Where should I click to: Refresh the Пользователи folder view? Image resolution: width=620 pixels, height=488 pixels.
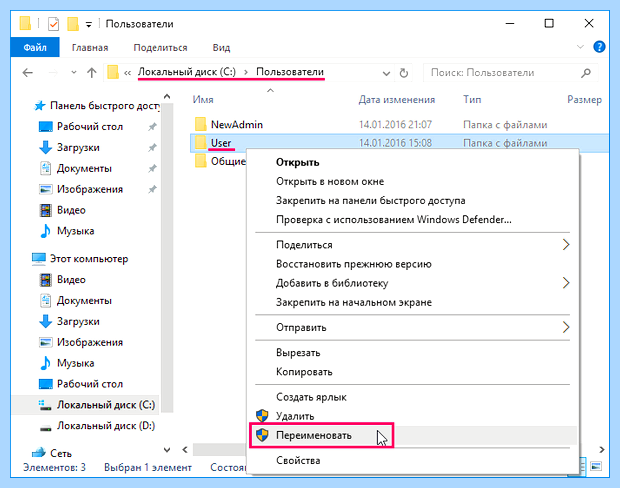pos(403,73)
